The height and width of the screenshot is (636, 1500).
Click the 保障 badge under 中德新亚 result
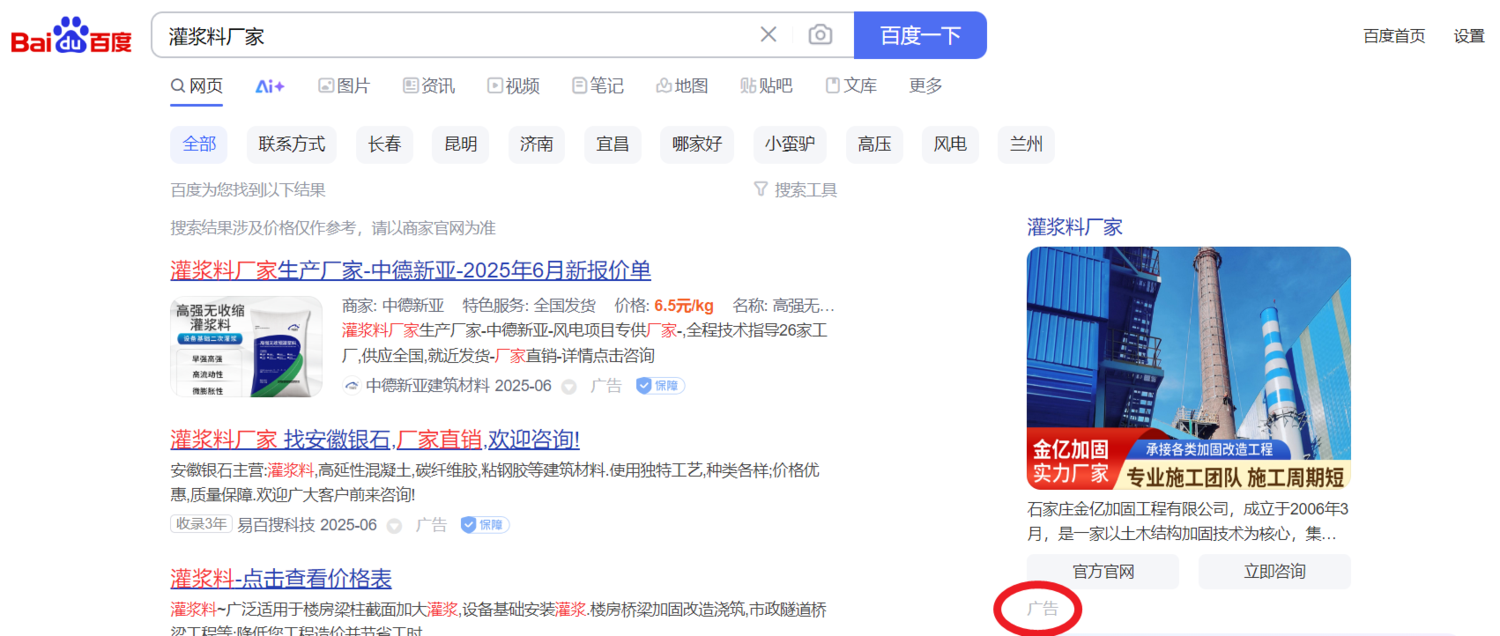[660, 385]
